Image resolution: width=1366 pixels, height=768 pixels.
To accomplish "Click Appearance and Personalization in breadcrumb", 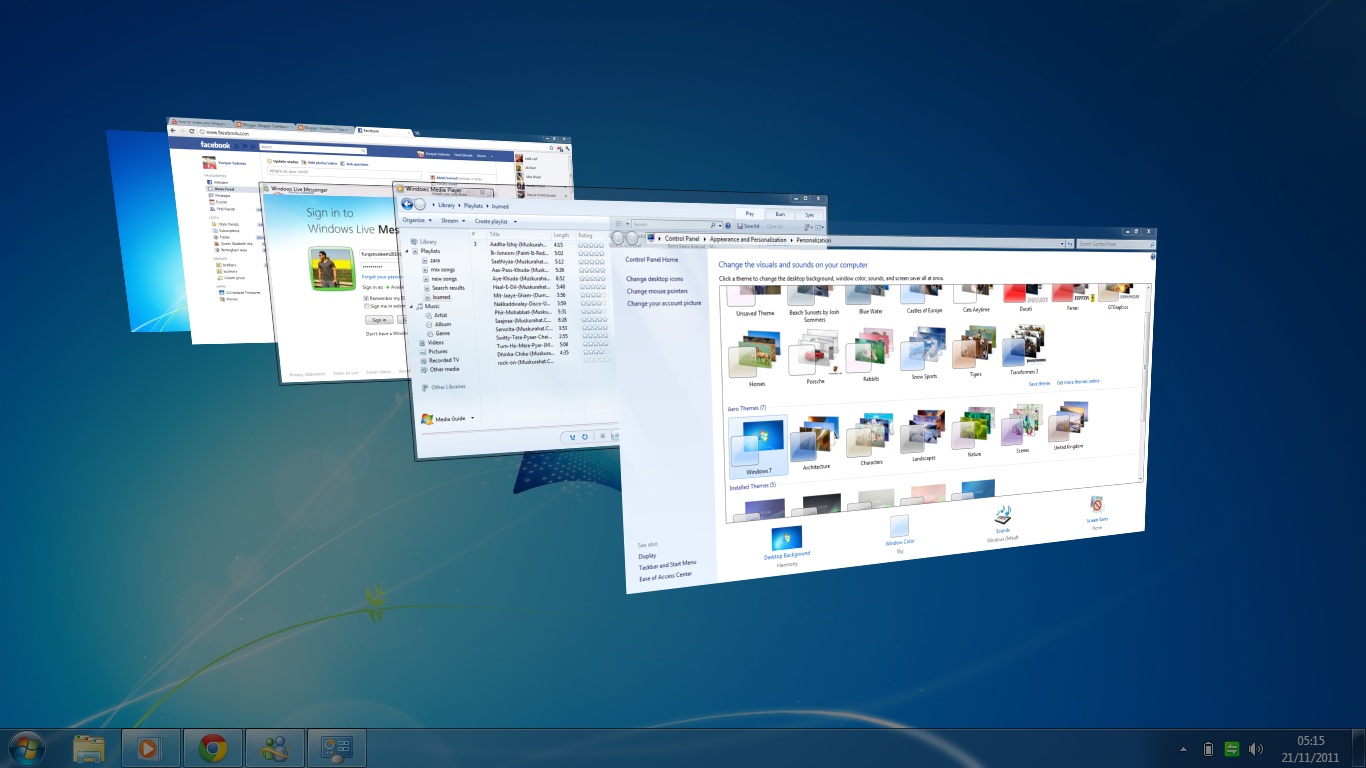I will click(x=749, y=240).
